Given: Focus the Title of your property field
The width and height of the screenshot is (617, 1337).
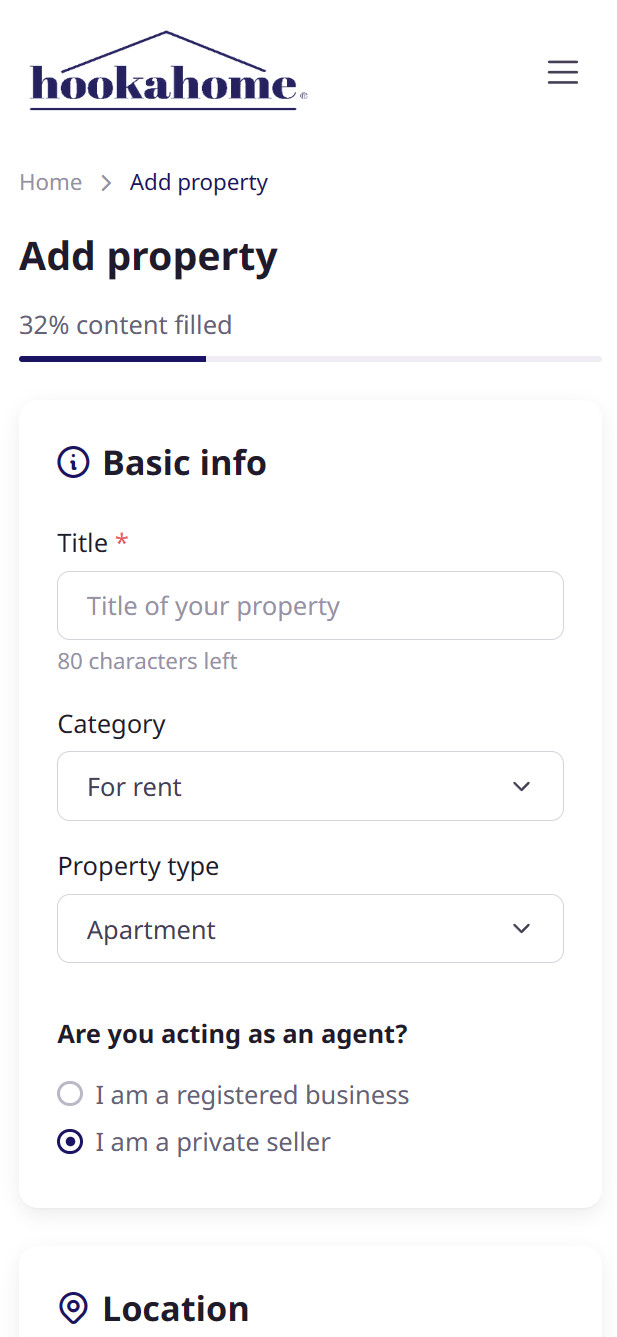Looking at the screenshot, I should (310, 606).
